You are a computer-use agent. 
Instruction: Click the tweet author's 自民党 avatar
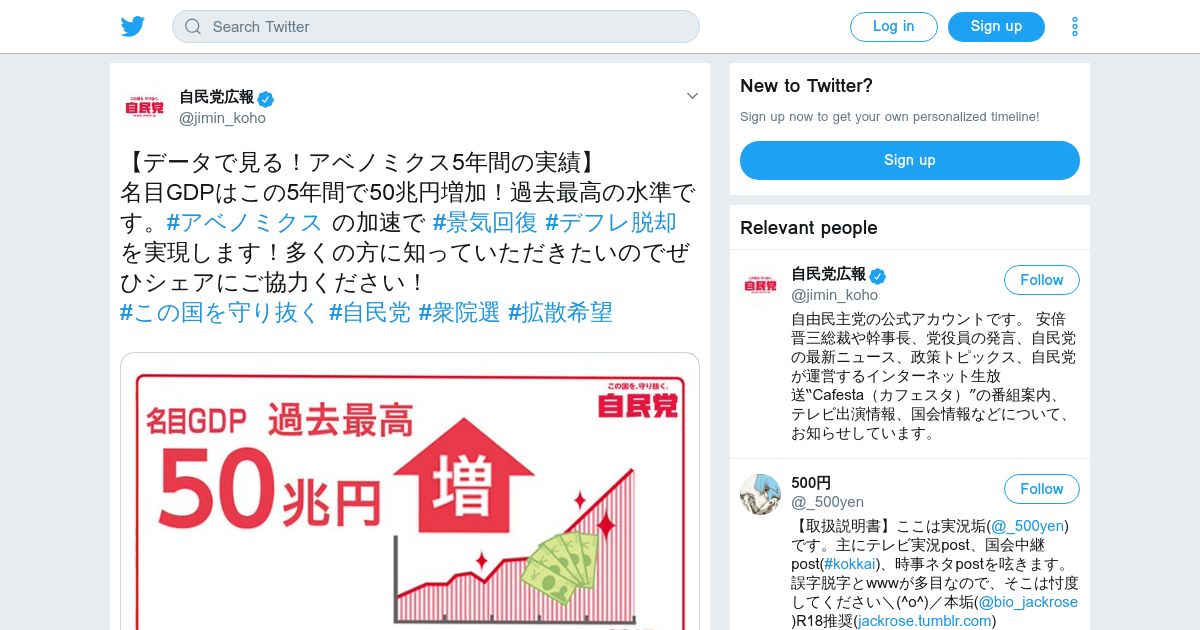[145, 107]
